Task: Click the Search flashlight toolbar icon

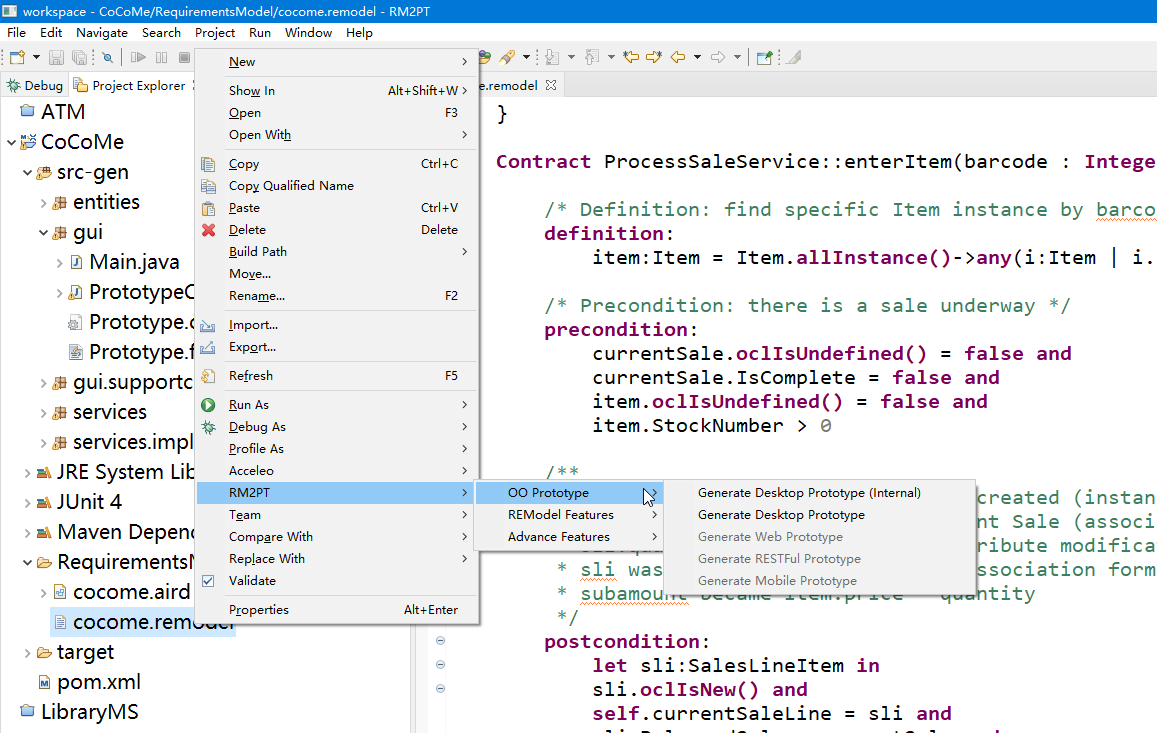Action: pyautogui.click(x=507, y=58)
